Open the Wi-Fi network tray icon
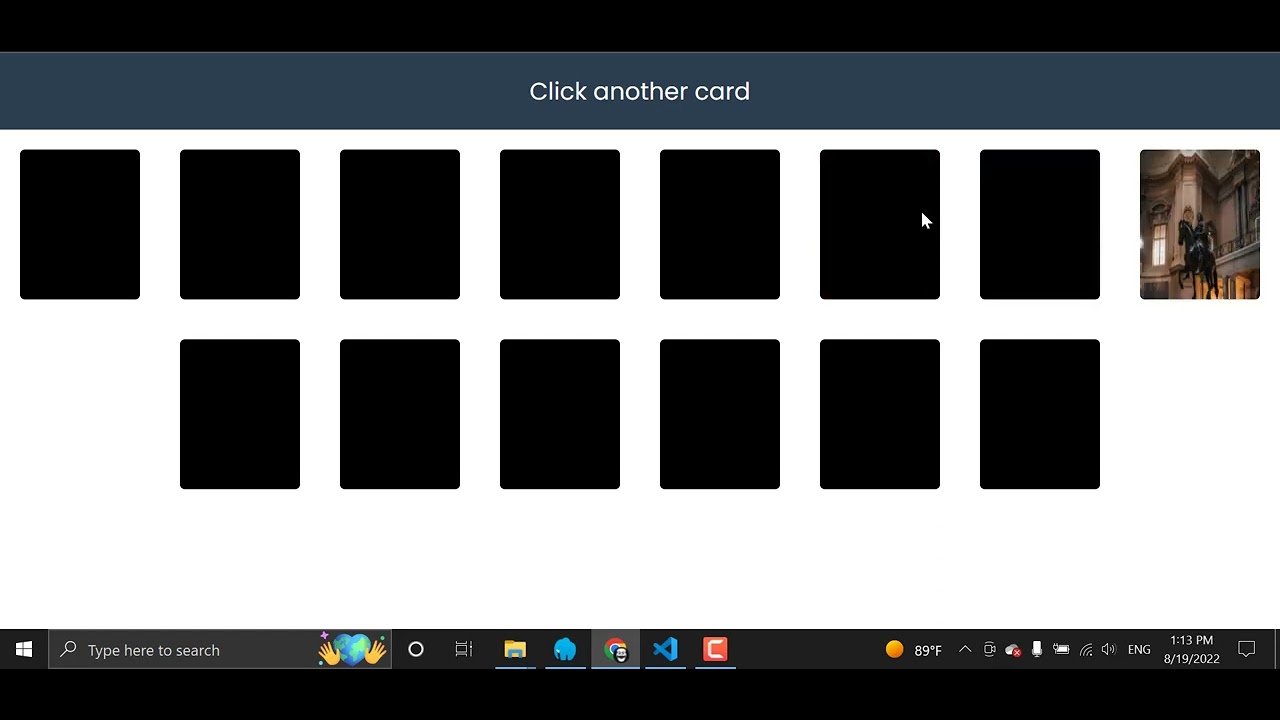This screenshot has height=720, width=1280. pos(1086,650)
